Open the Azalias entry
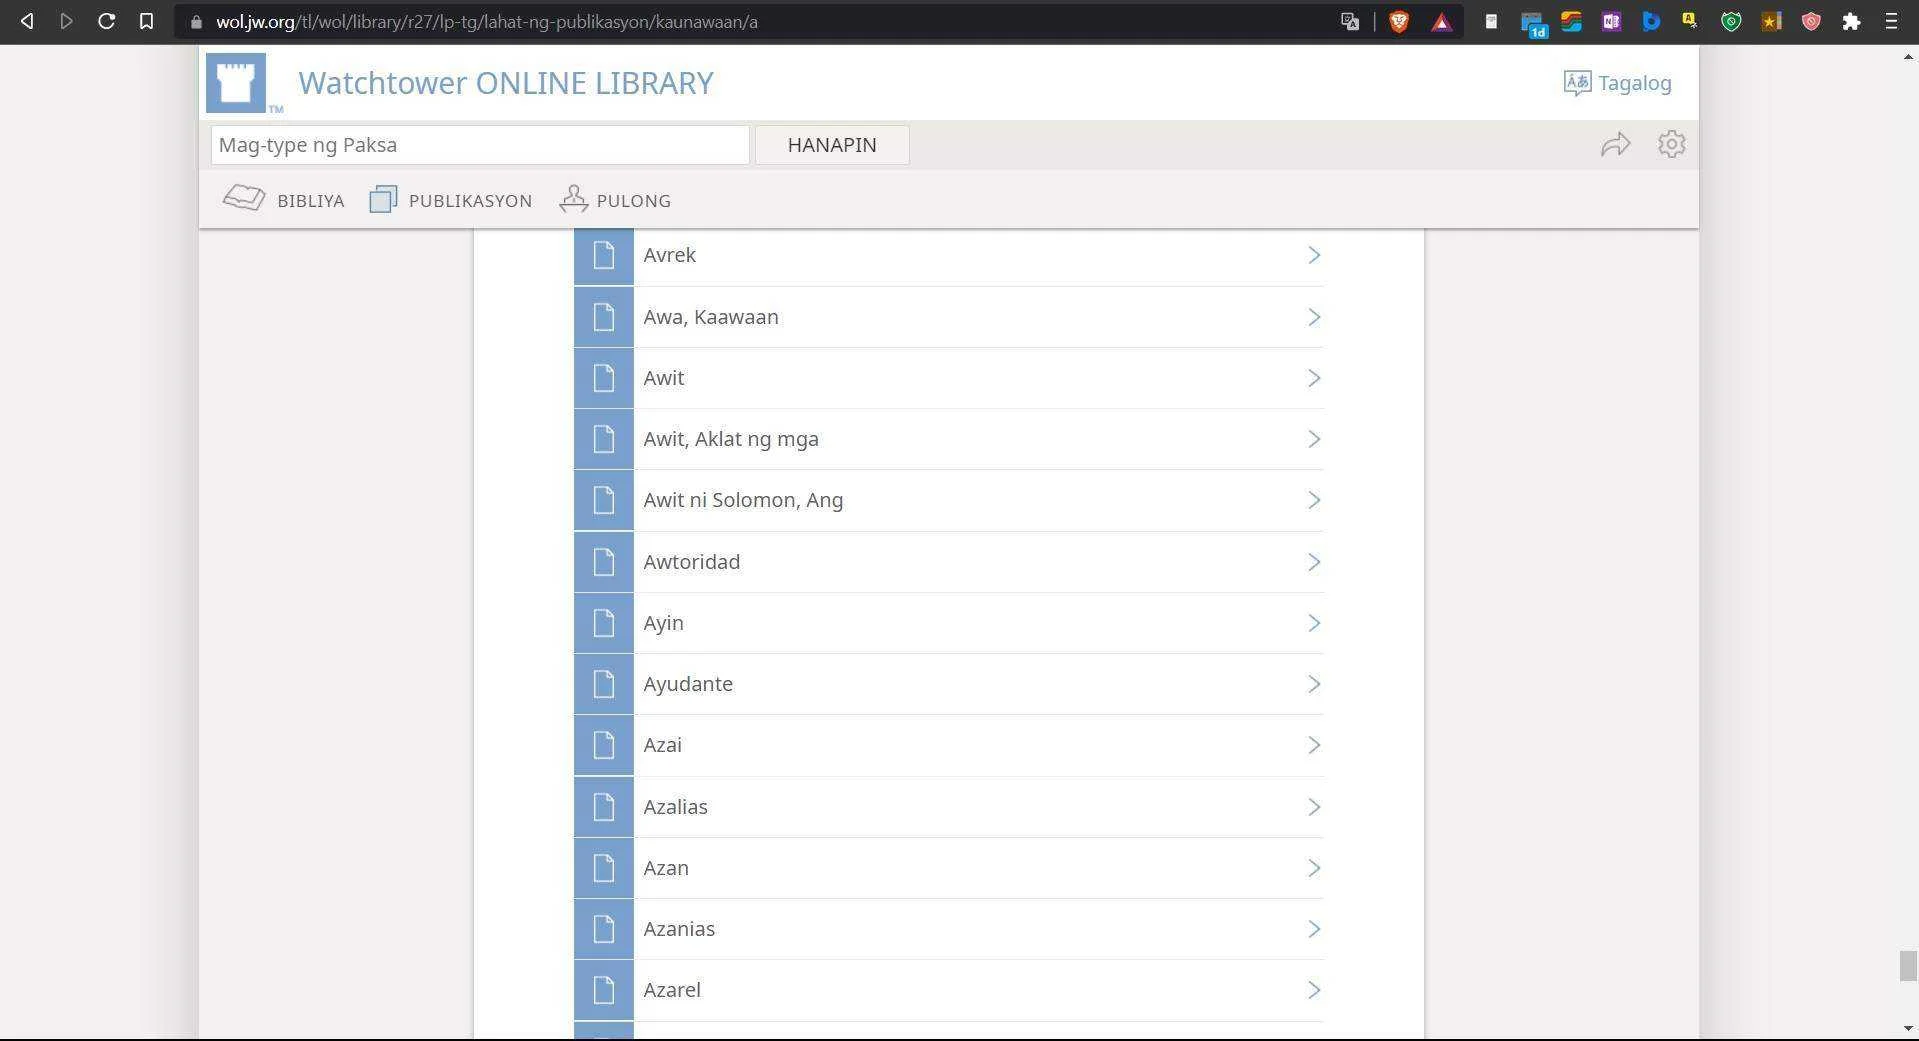Viewport: 1919px width, 1041px height. coord(949,807)
